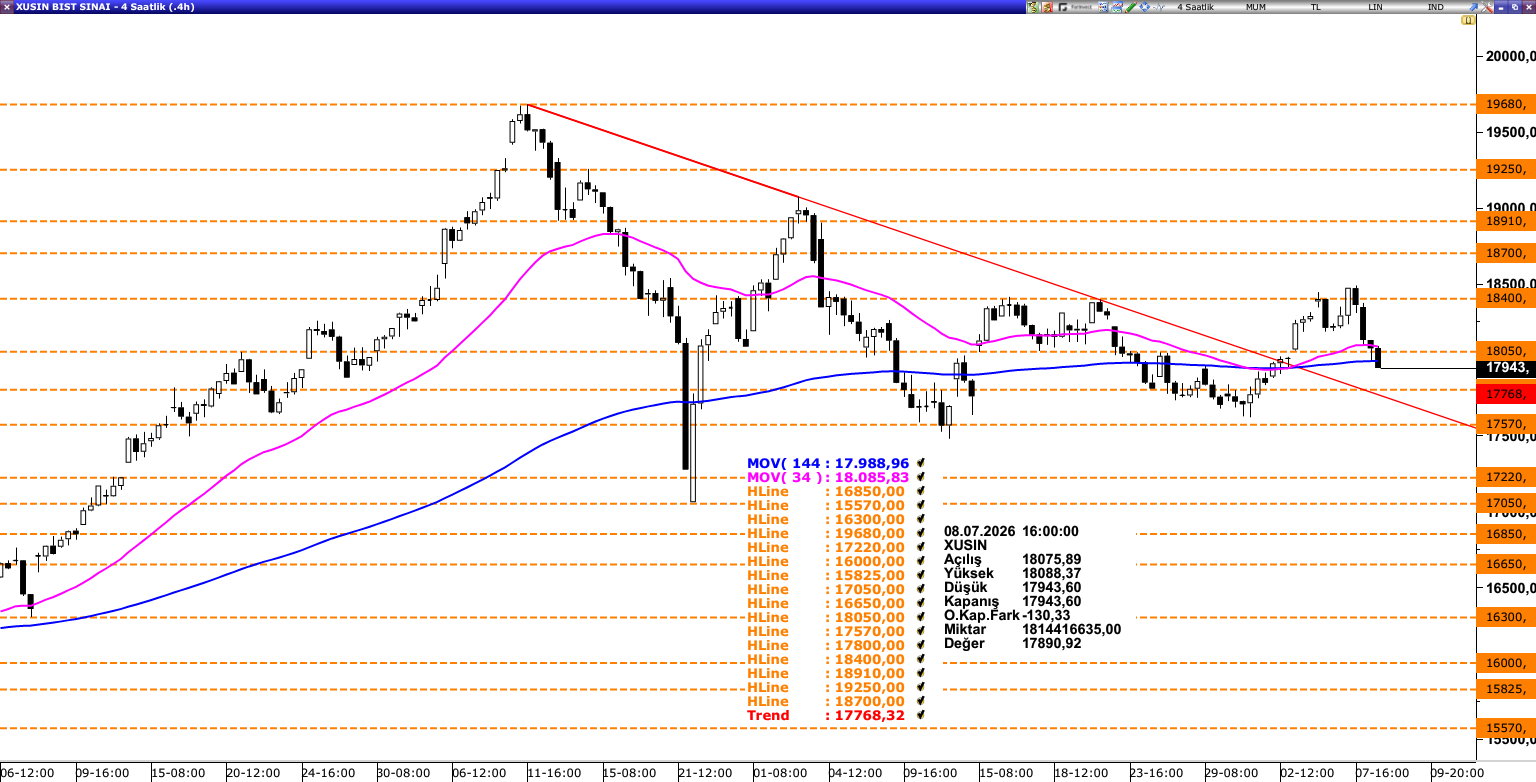
Task: Click the Trend legend label
Action: coord(768,715)
